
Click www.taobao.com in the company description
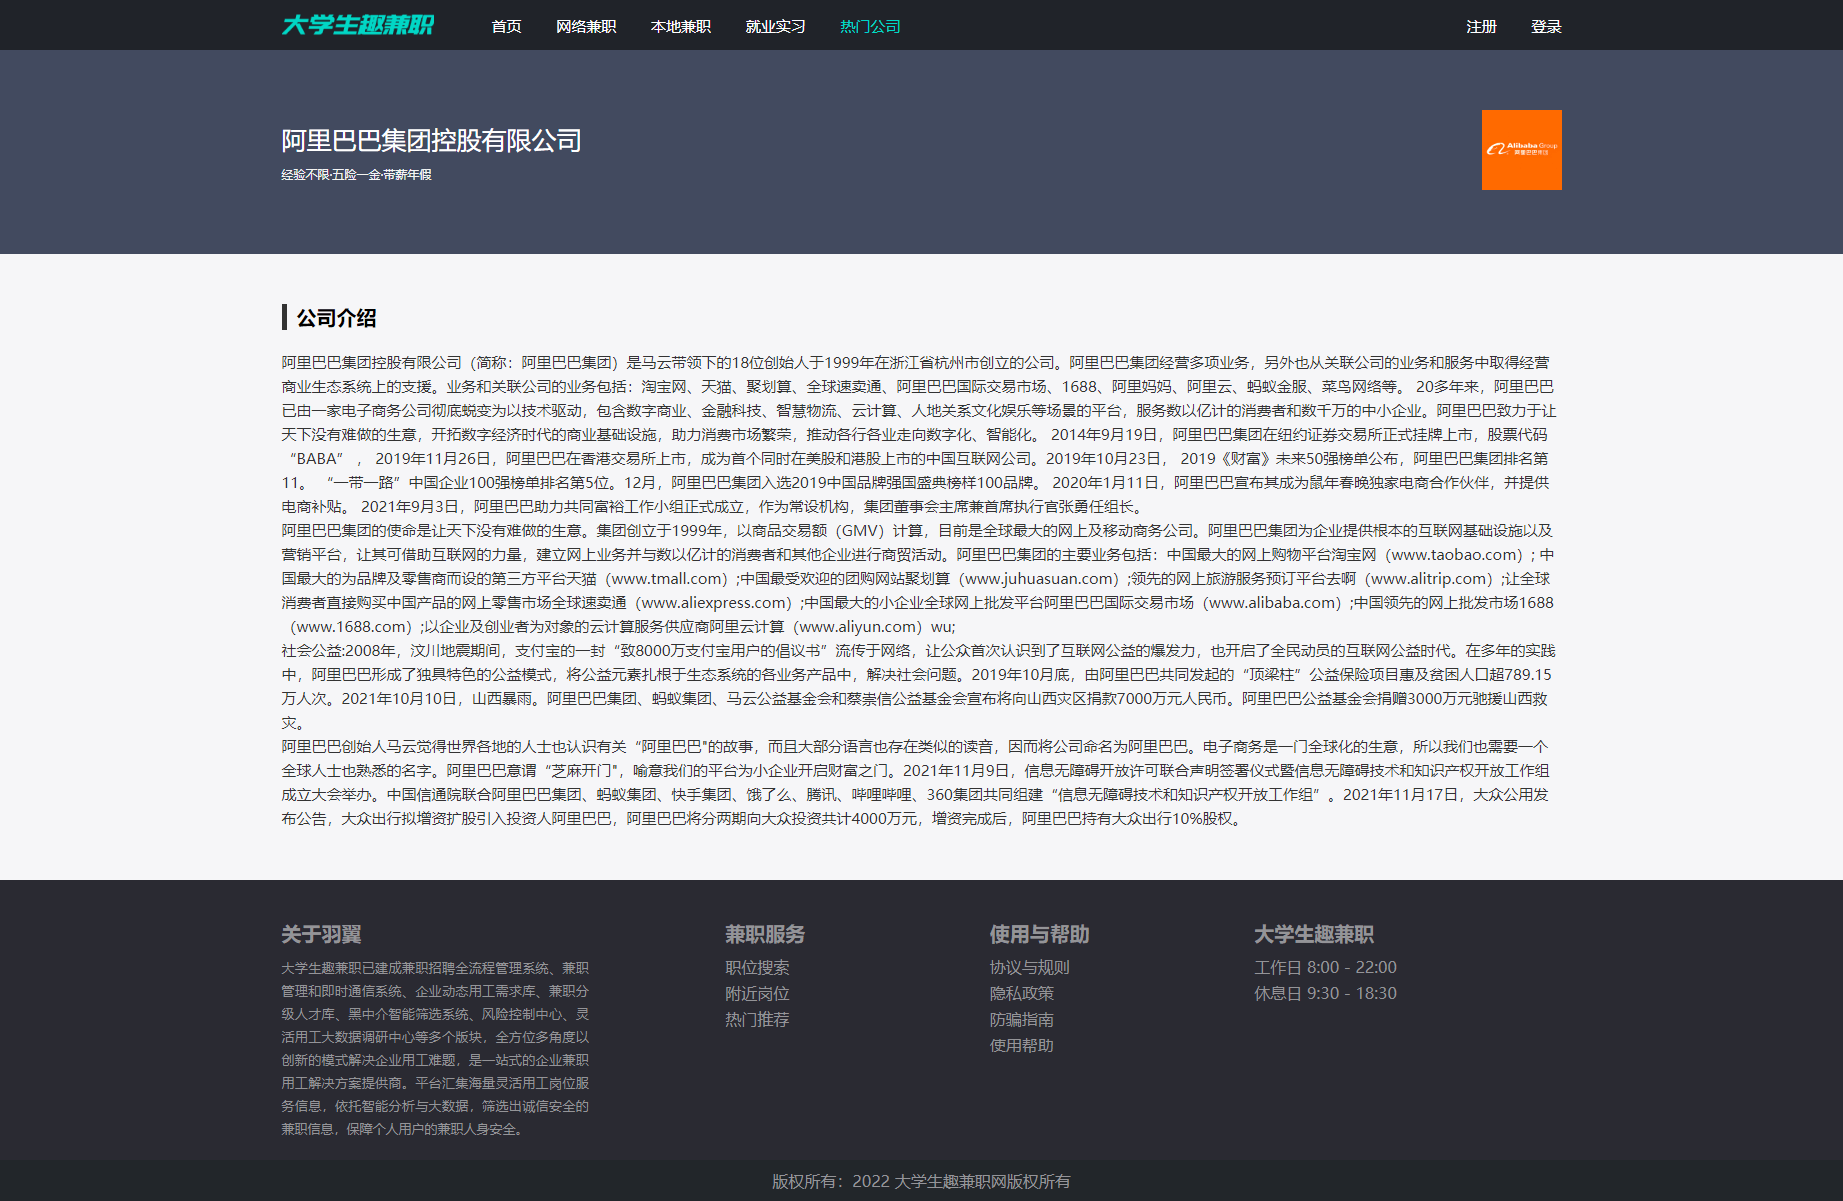click(x=1456, y=555)
